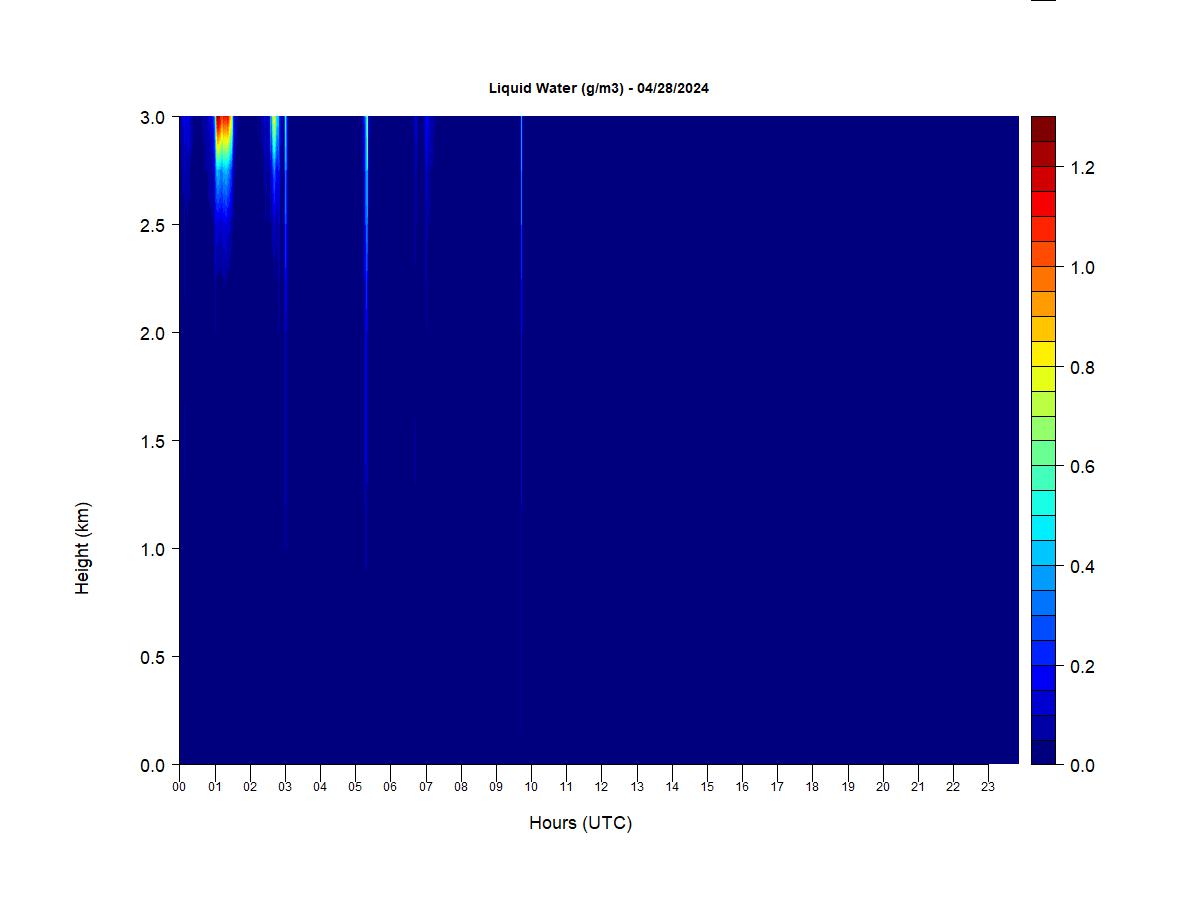The image size is (1200, 900).
Task: Click hour 16 on the time axis
Action: [742, 787]
